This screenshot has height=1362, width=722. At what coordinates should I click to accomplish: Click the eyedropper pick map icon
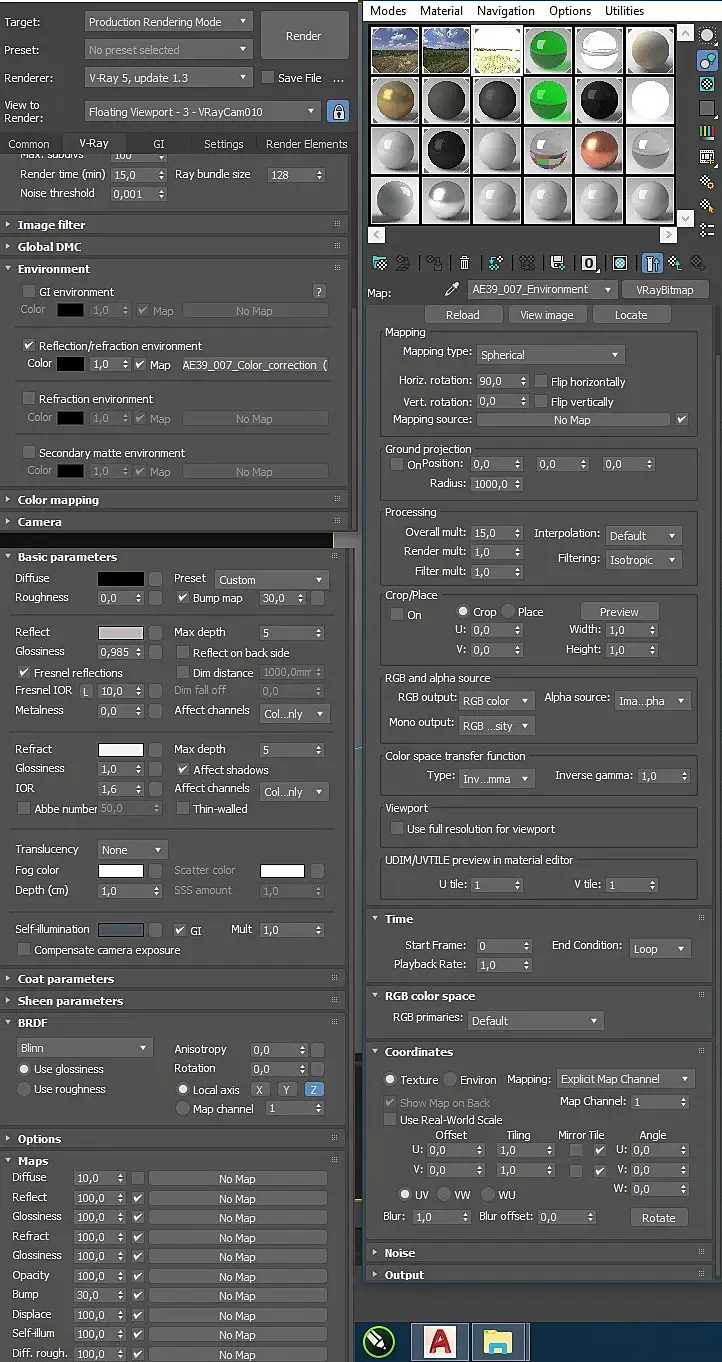451,289
